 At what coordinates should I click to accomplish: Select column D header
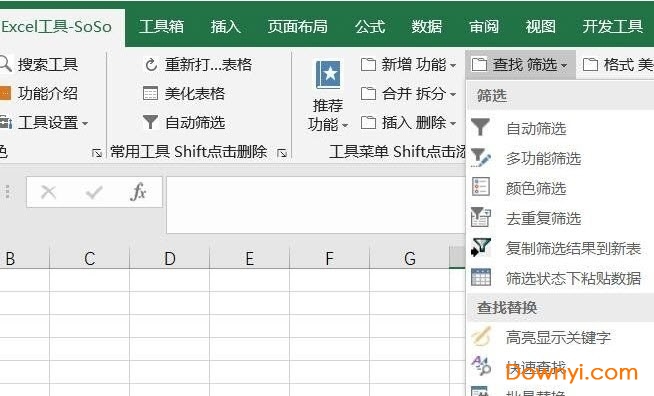pos(170,258)
